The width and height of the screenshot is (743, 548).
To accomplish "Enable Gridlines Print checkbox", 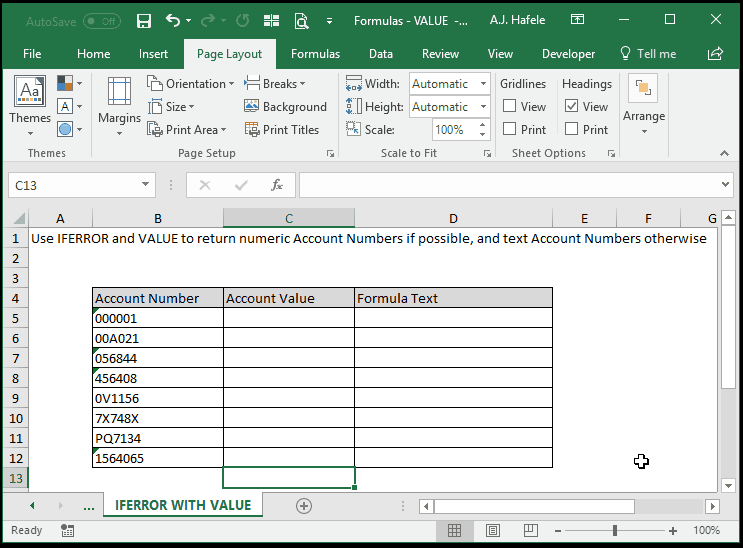I will [509, 128].
